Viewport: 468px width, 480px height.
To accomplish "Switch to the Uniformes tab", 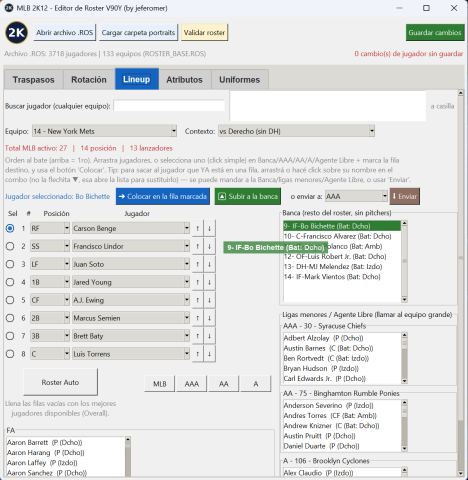I will point(239,80).
